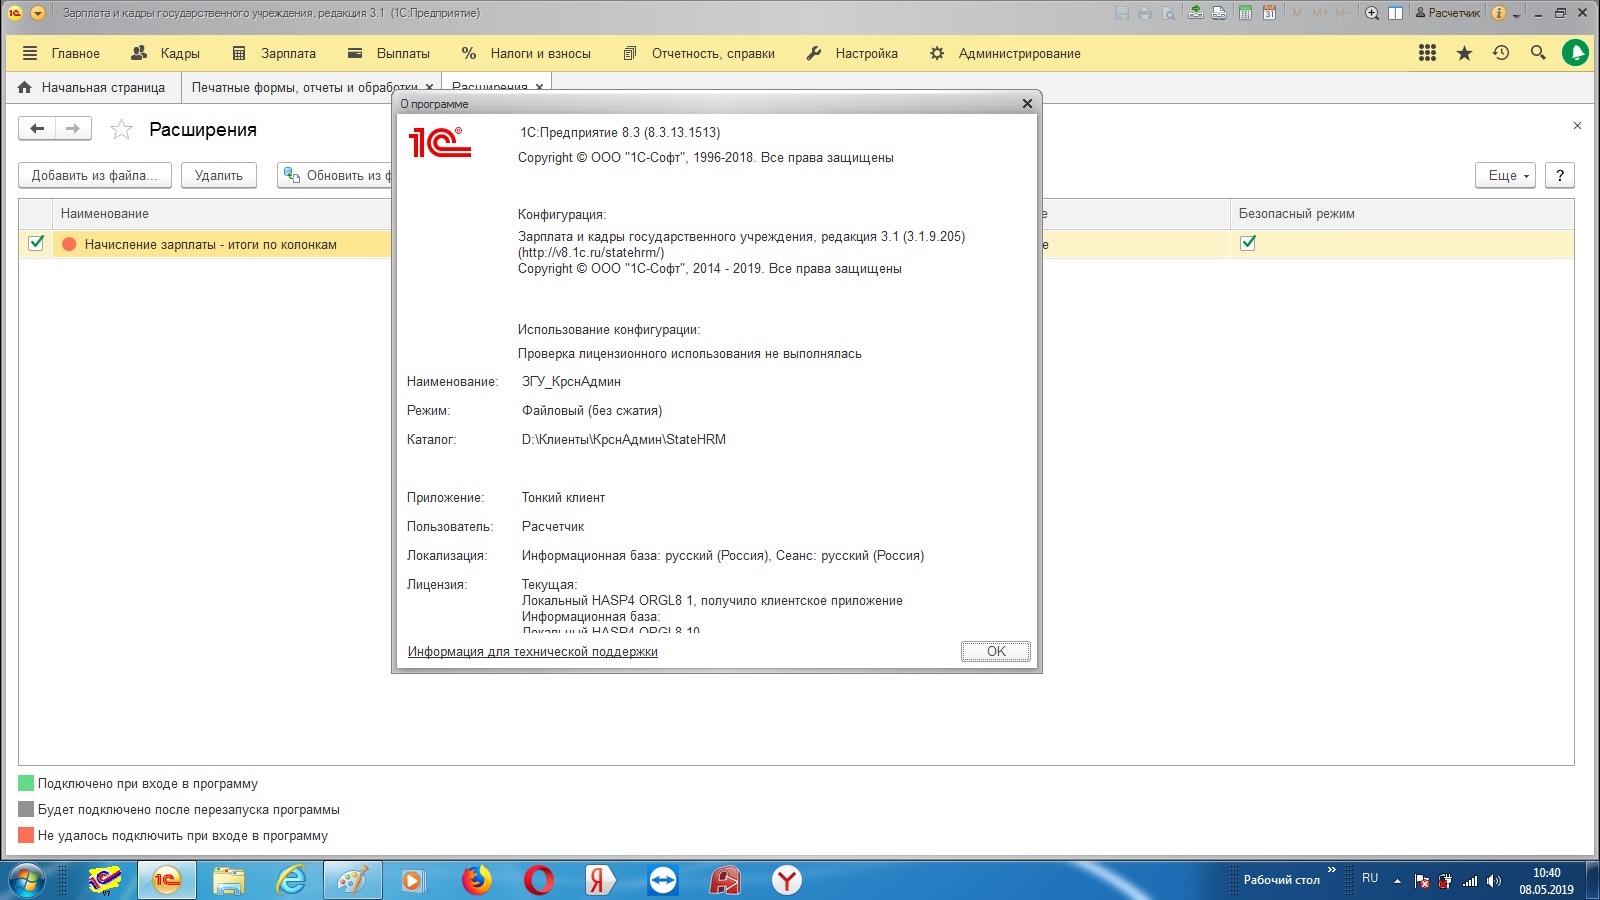
Task: Open the calculator from the title bar
Action: pos(1245,13)
